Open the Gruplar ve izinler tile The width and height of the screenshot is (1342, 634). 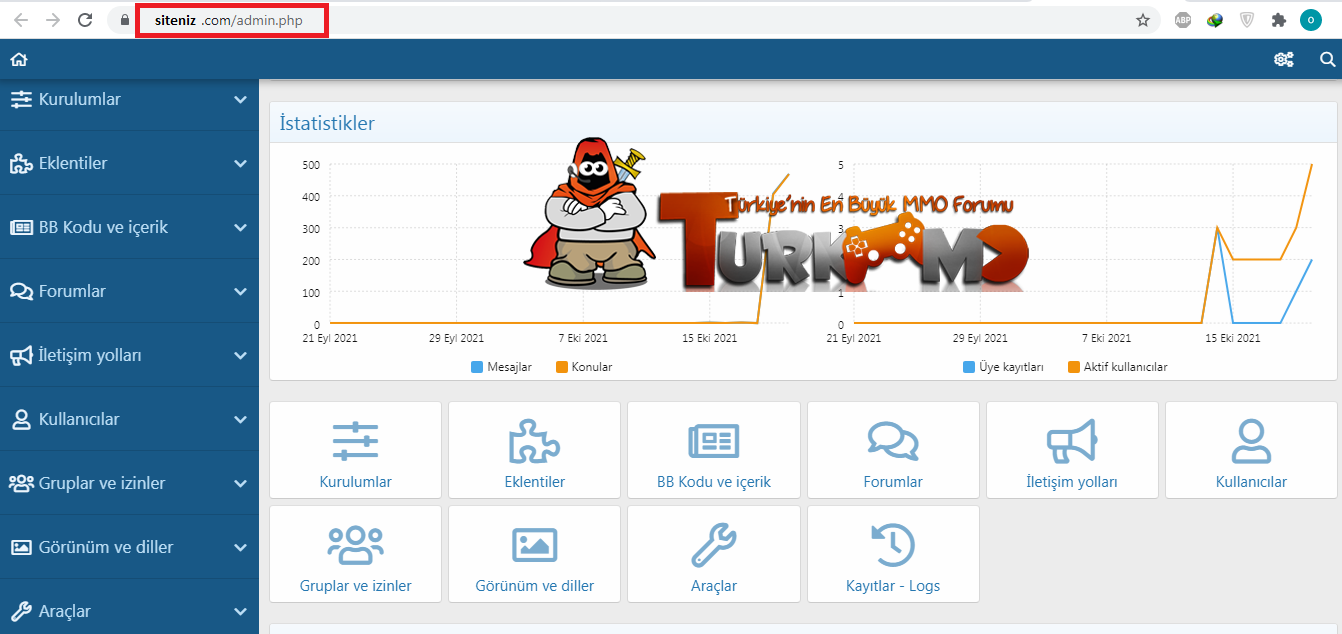click(x=355, y=554)
